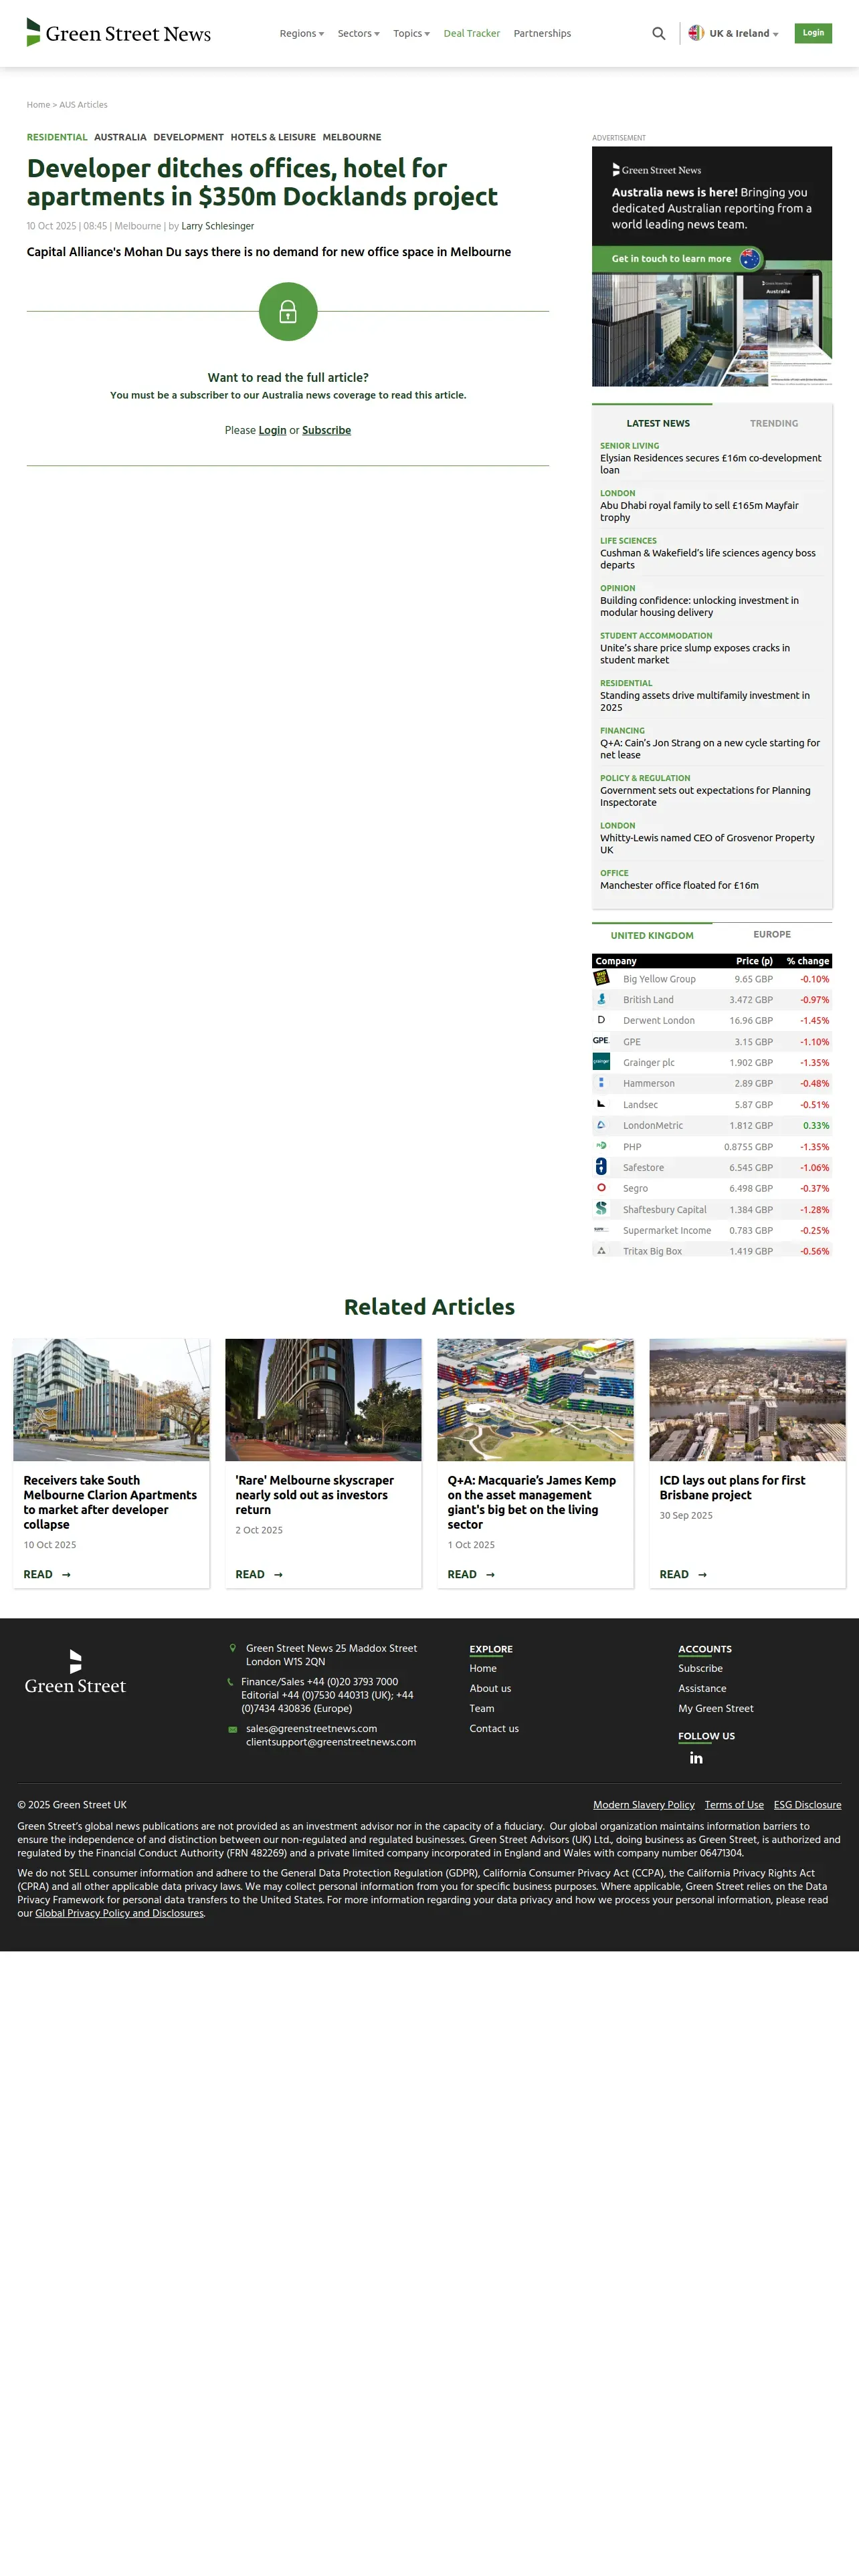Image resolution: width=859 pixels, height=2576 pixels.
Task: Click READ on Macquarie's James Kemp article
Action: pyautogui.click(x=471, y=1574)
